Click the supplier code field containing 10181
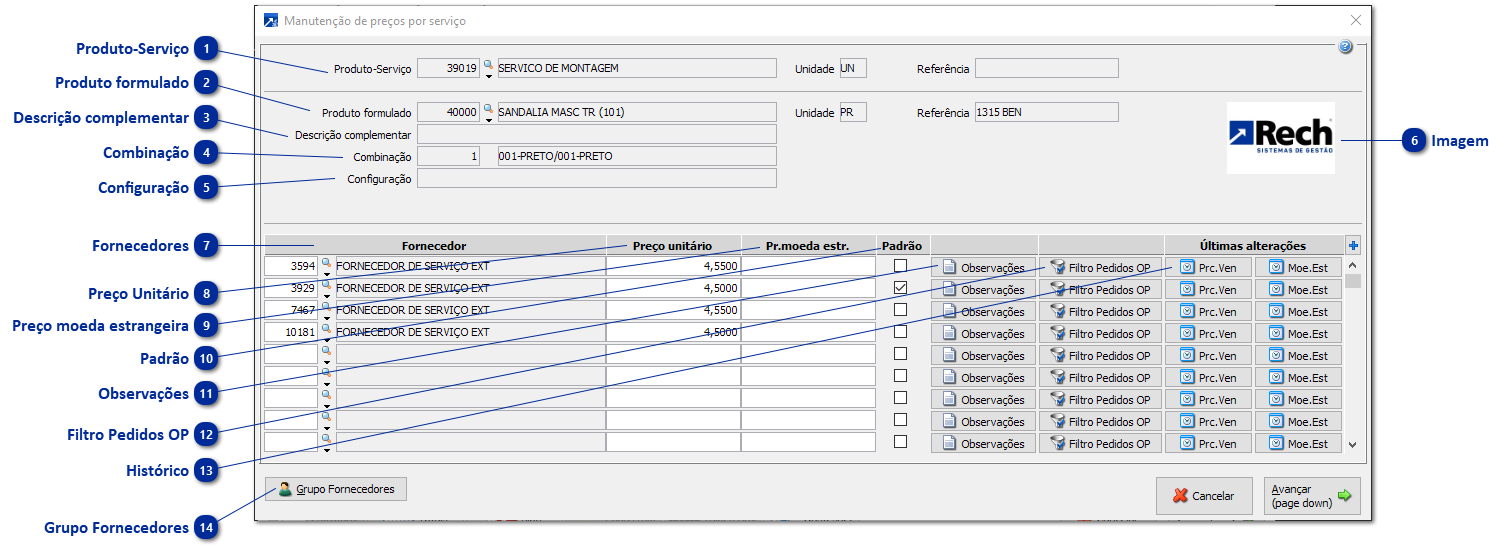Viewport: 1505px width, 554px height. (291, 332)
